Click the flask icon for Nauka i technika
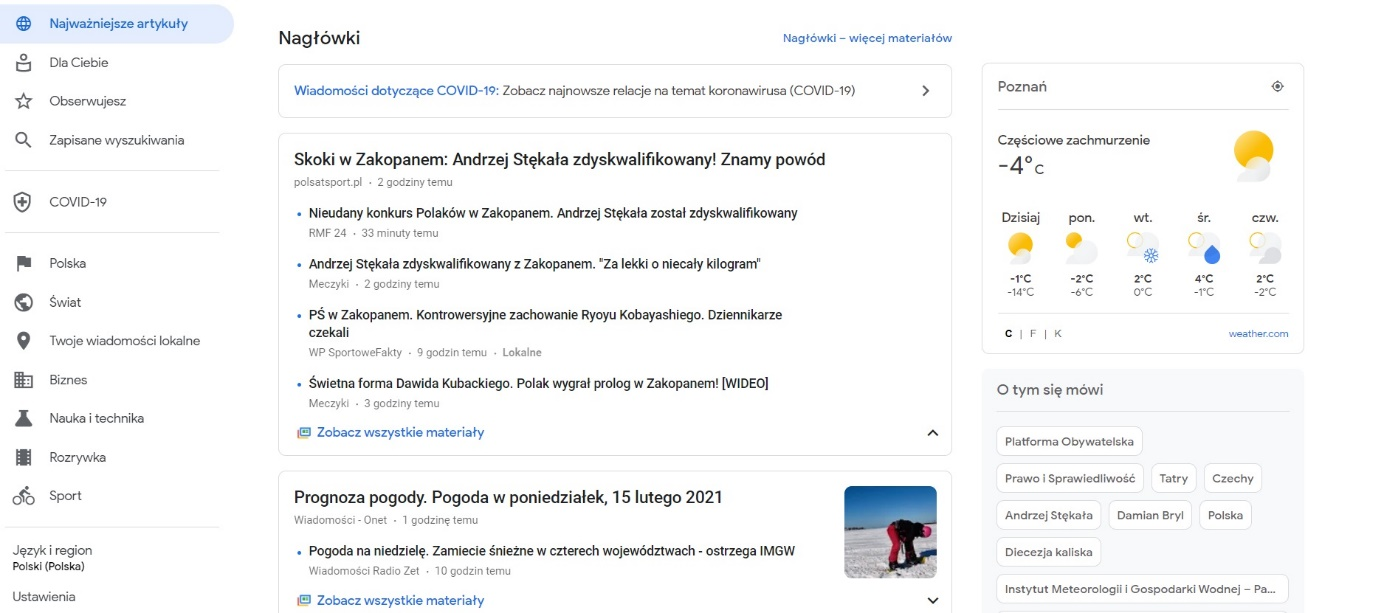This screenshot has width=1384, height=613. point(23,418)
